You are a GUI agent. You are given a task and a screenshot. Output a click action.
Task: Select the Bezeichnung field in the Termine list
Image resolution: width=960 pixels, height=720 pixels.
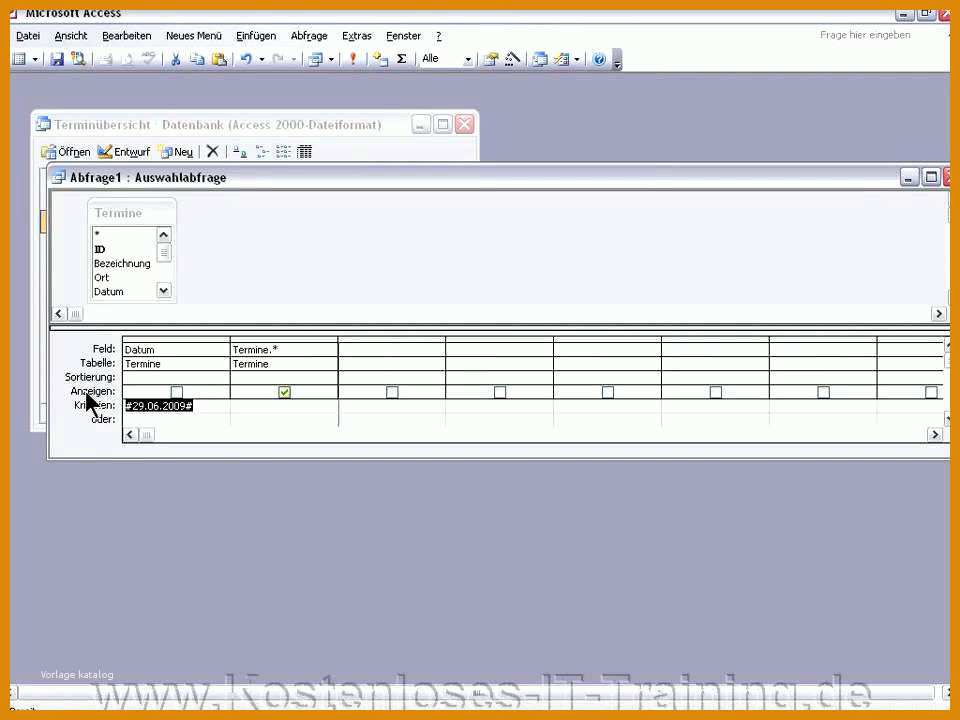pyautogui.click(x=122, y=264)
